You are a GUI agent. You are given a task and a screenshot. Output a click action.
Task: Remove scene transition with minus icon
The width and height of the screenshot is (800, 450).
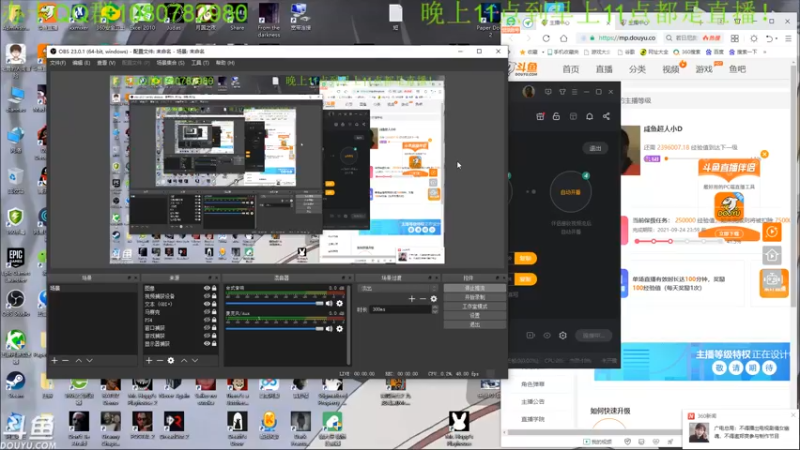point(422,299)
